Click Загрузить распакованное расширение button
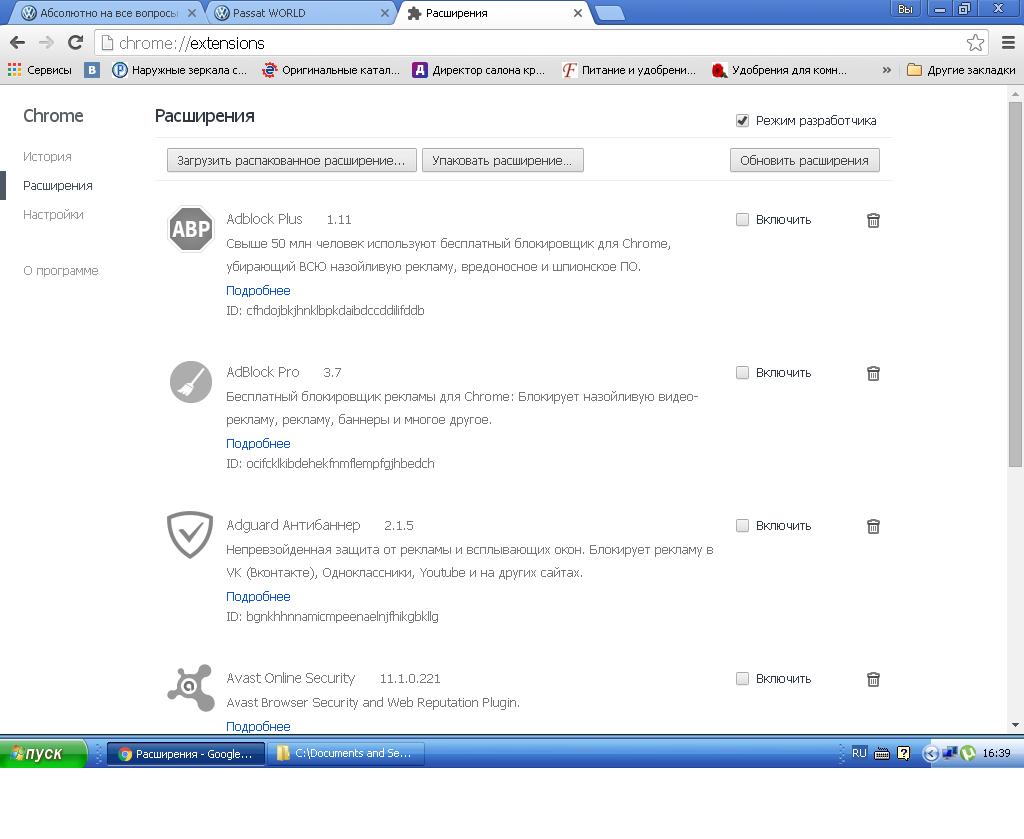The width and height of the screenshot is (1024, 839). point(291,160)
